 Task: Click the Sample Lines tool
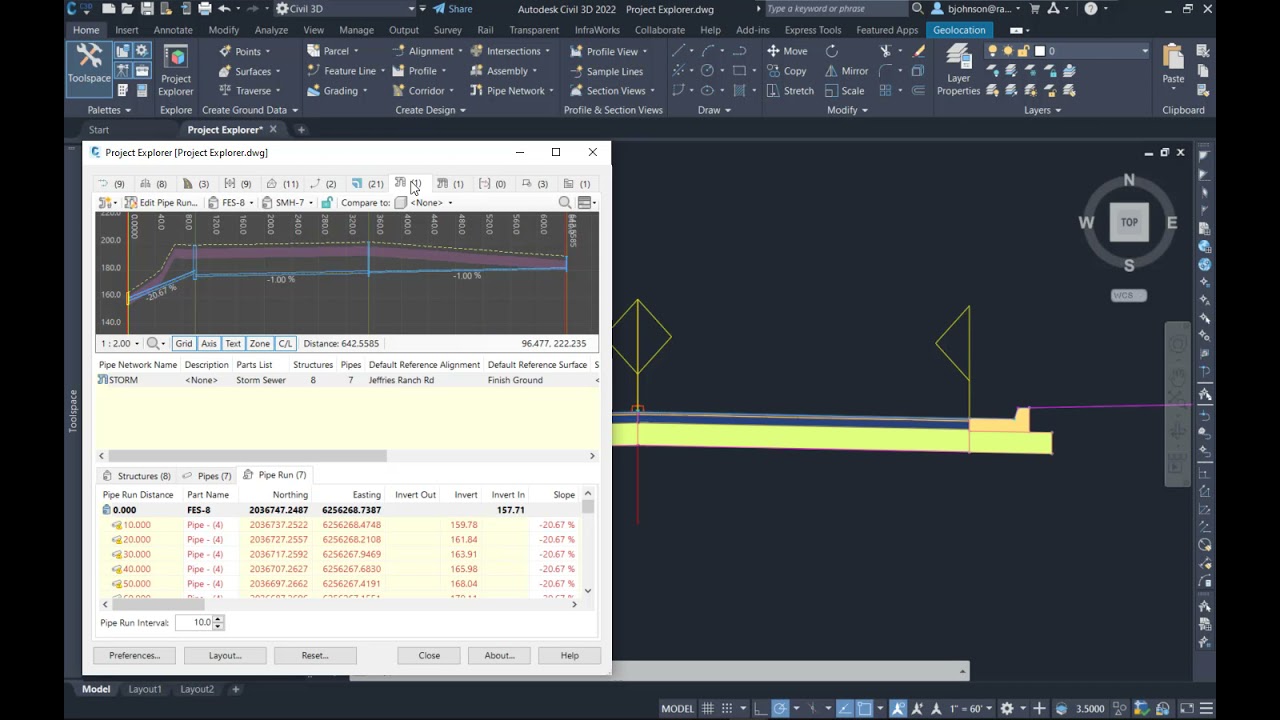click(x=607, y=71)
